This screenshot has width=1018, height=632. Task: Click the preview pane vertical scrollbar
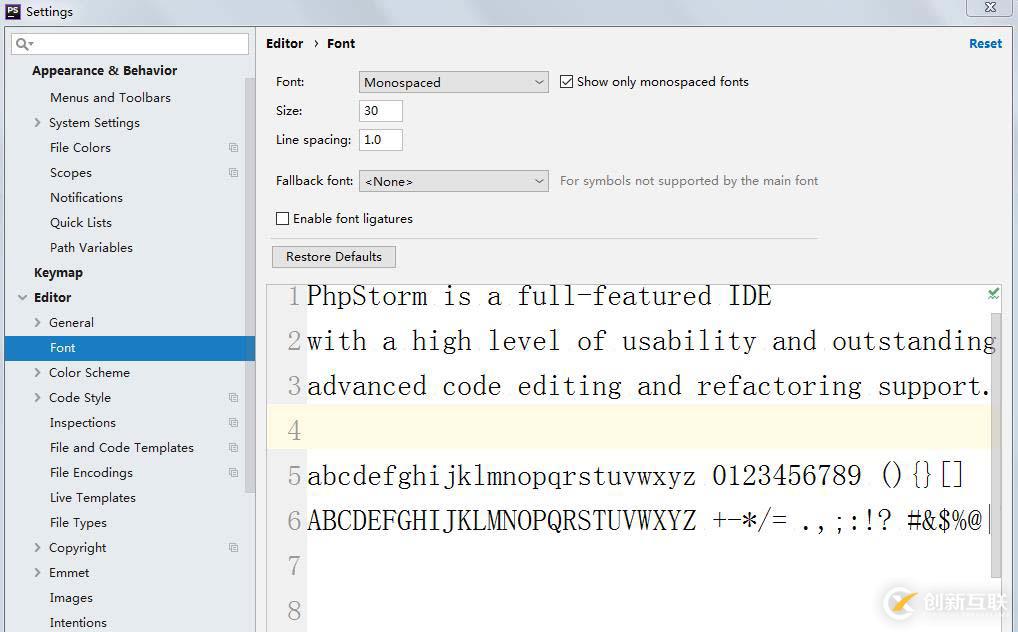tap(996, 445)
